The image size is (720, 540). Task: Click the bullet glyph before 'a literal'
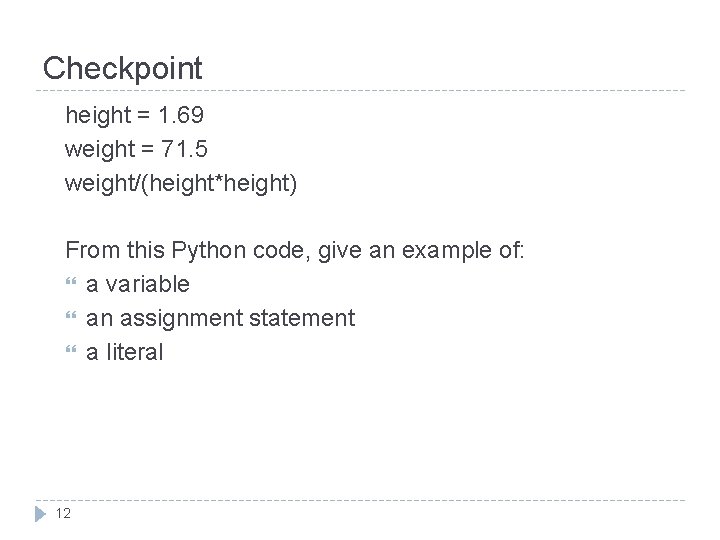70,353
